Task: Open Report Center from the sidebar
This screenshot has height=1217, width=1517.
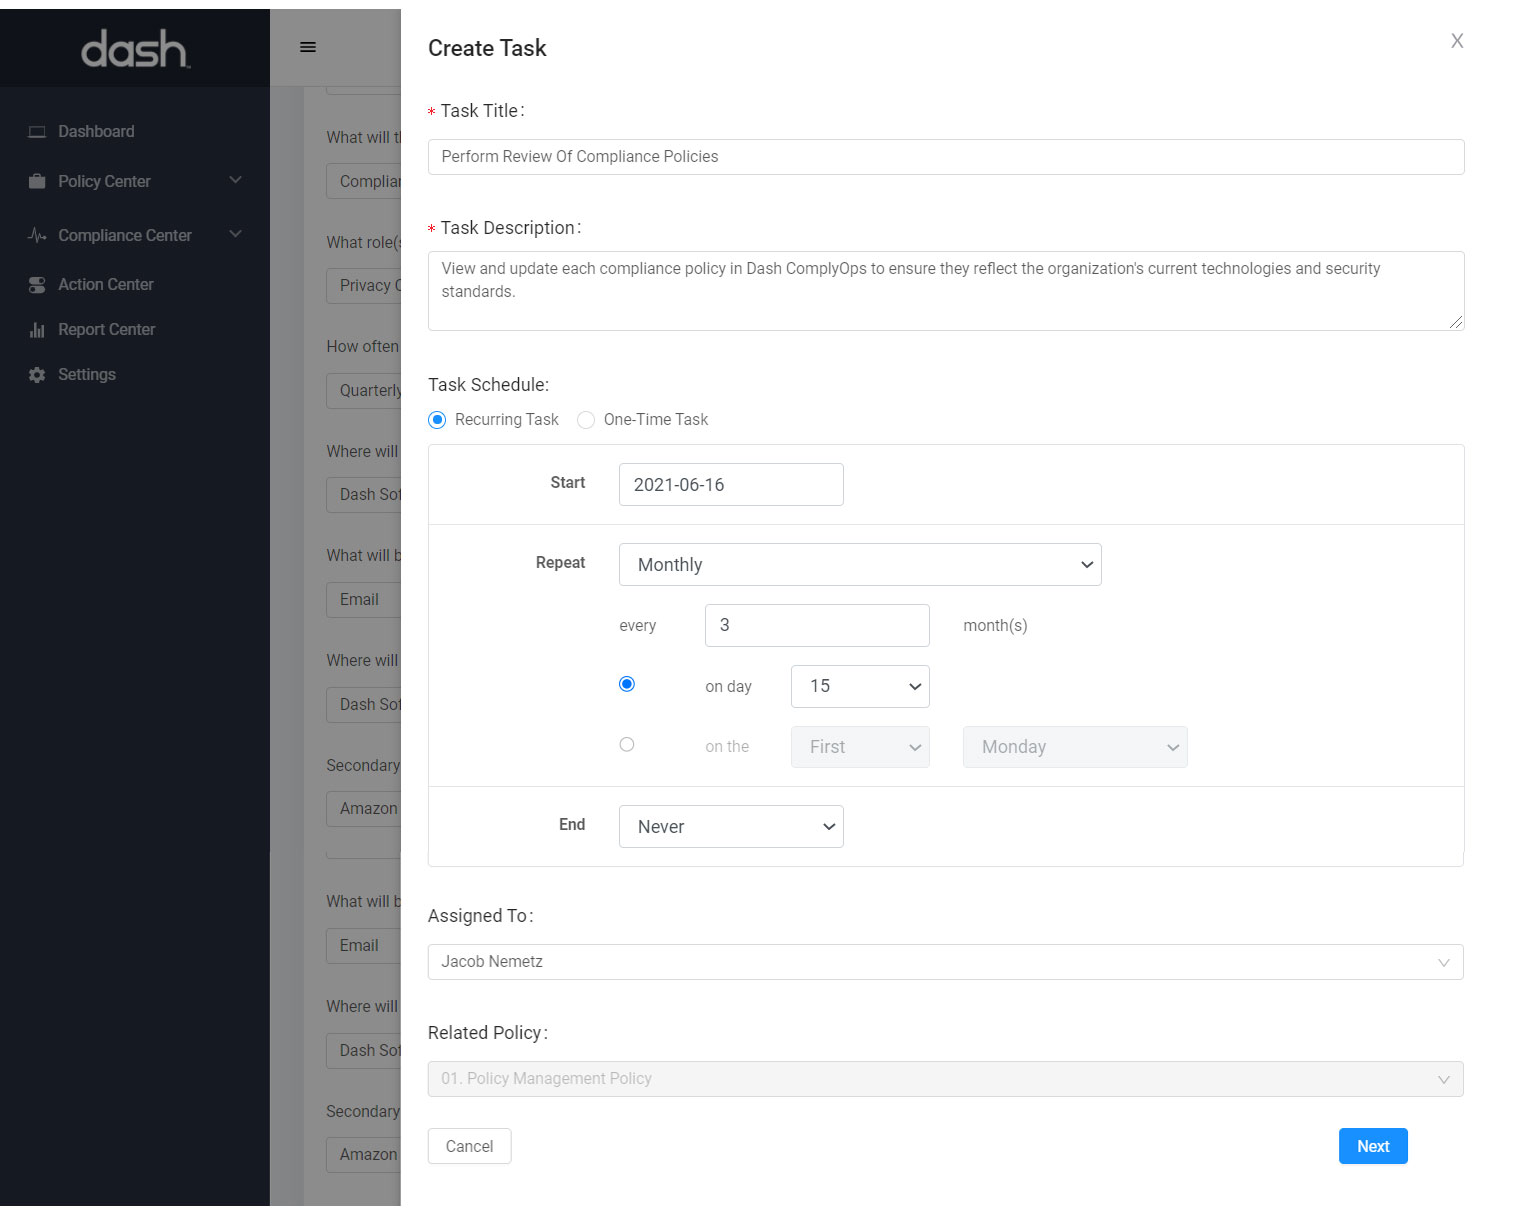Action: coord(106,330)
